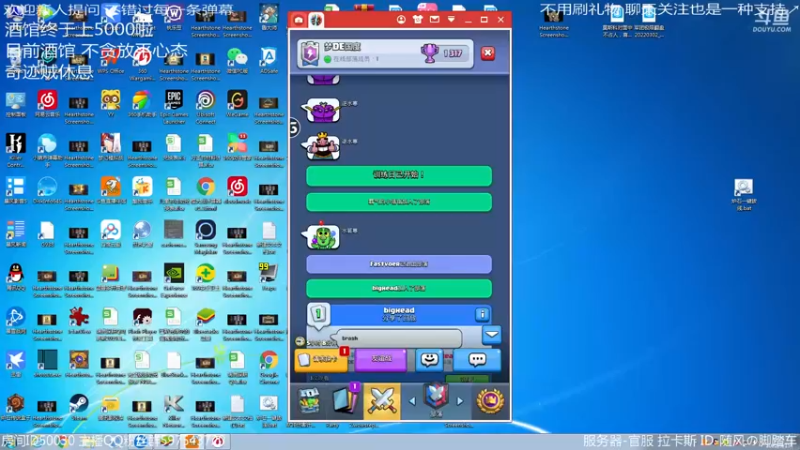Open YY desktop icon
Viewport: 800px width, 450px height.
coord(111,104)
